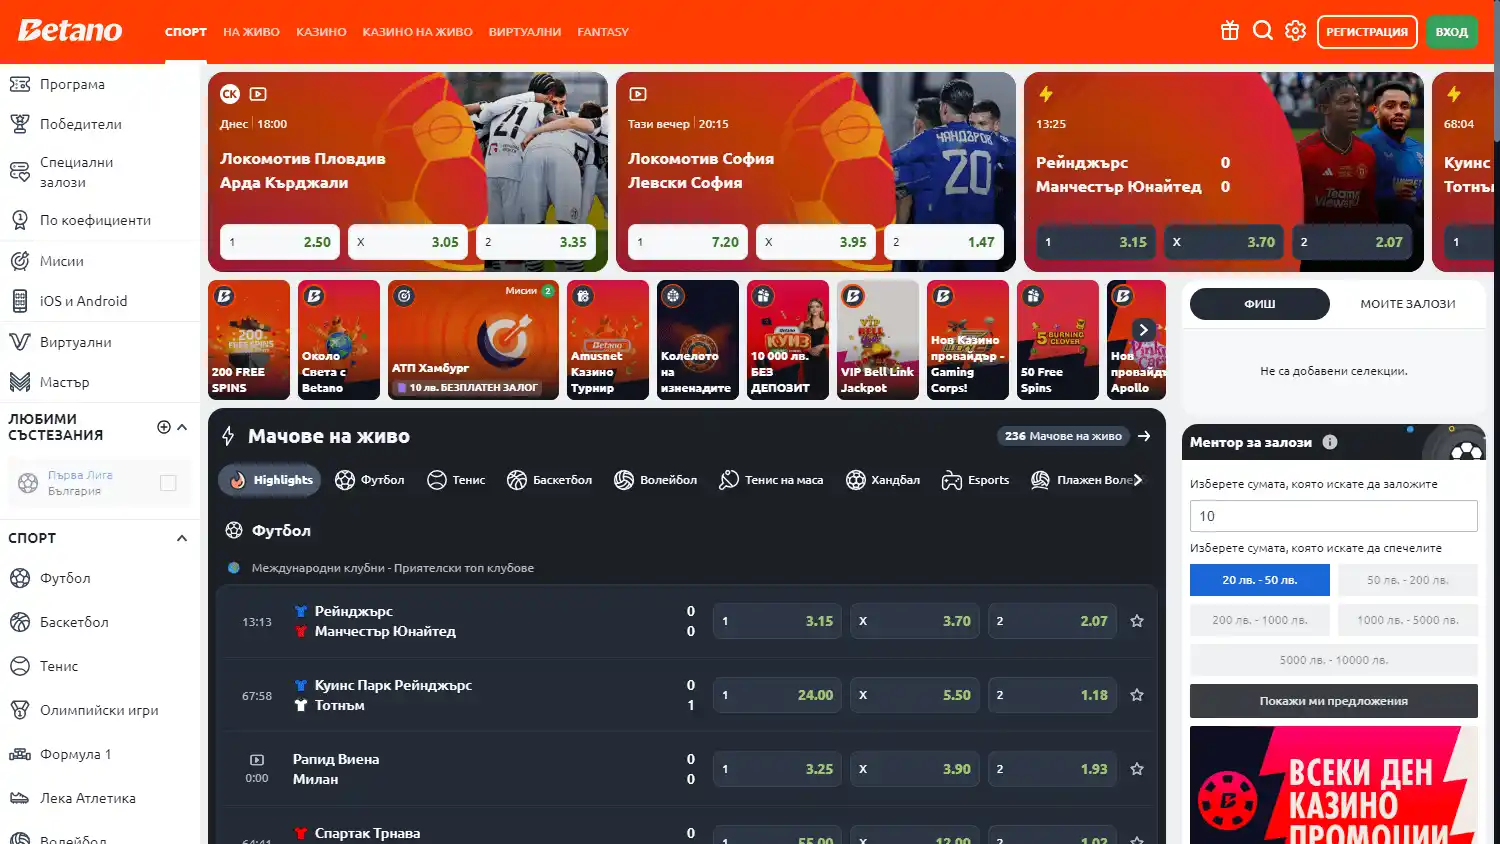Image resolution: width=1500 pixels, height=844 pixels.
Task: Switch to the Фиш tab
Action: (x=1260, y=304)
